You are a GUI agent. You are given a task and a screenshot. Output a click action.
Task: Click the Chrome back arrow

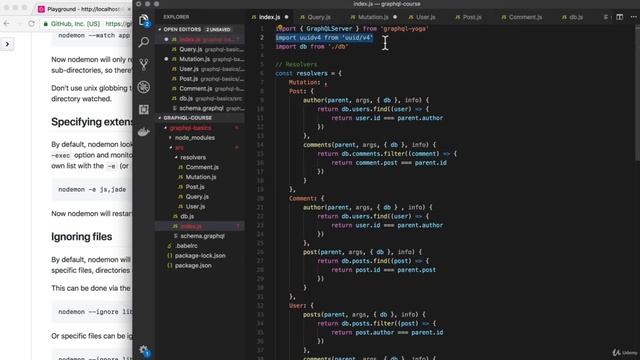pos(7,24)
